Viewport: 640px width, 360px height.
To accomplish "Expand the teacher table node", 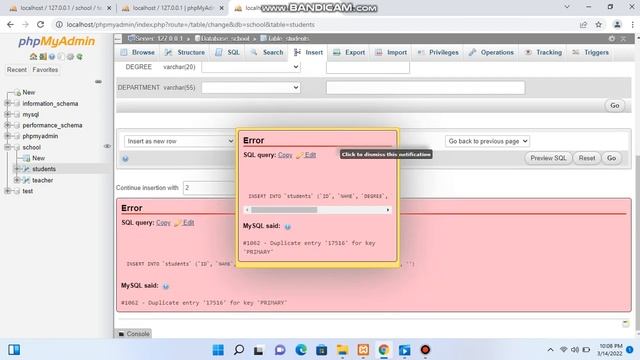I will [x=17, y=180].
